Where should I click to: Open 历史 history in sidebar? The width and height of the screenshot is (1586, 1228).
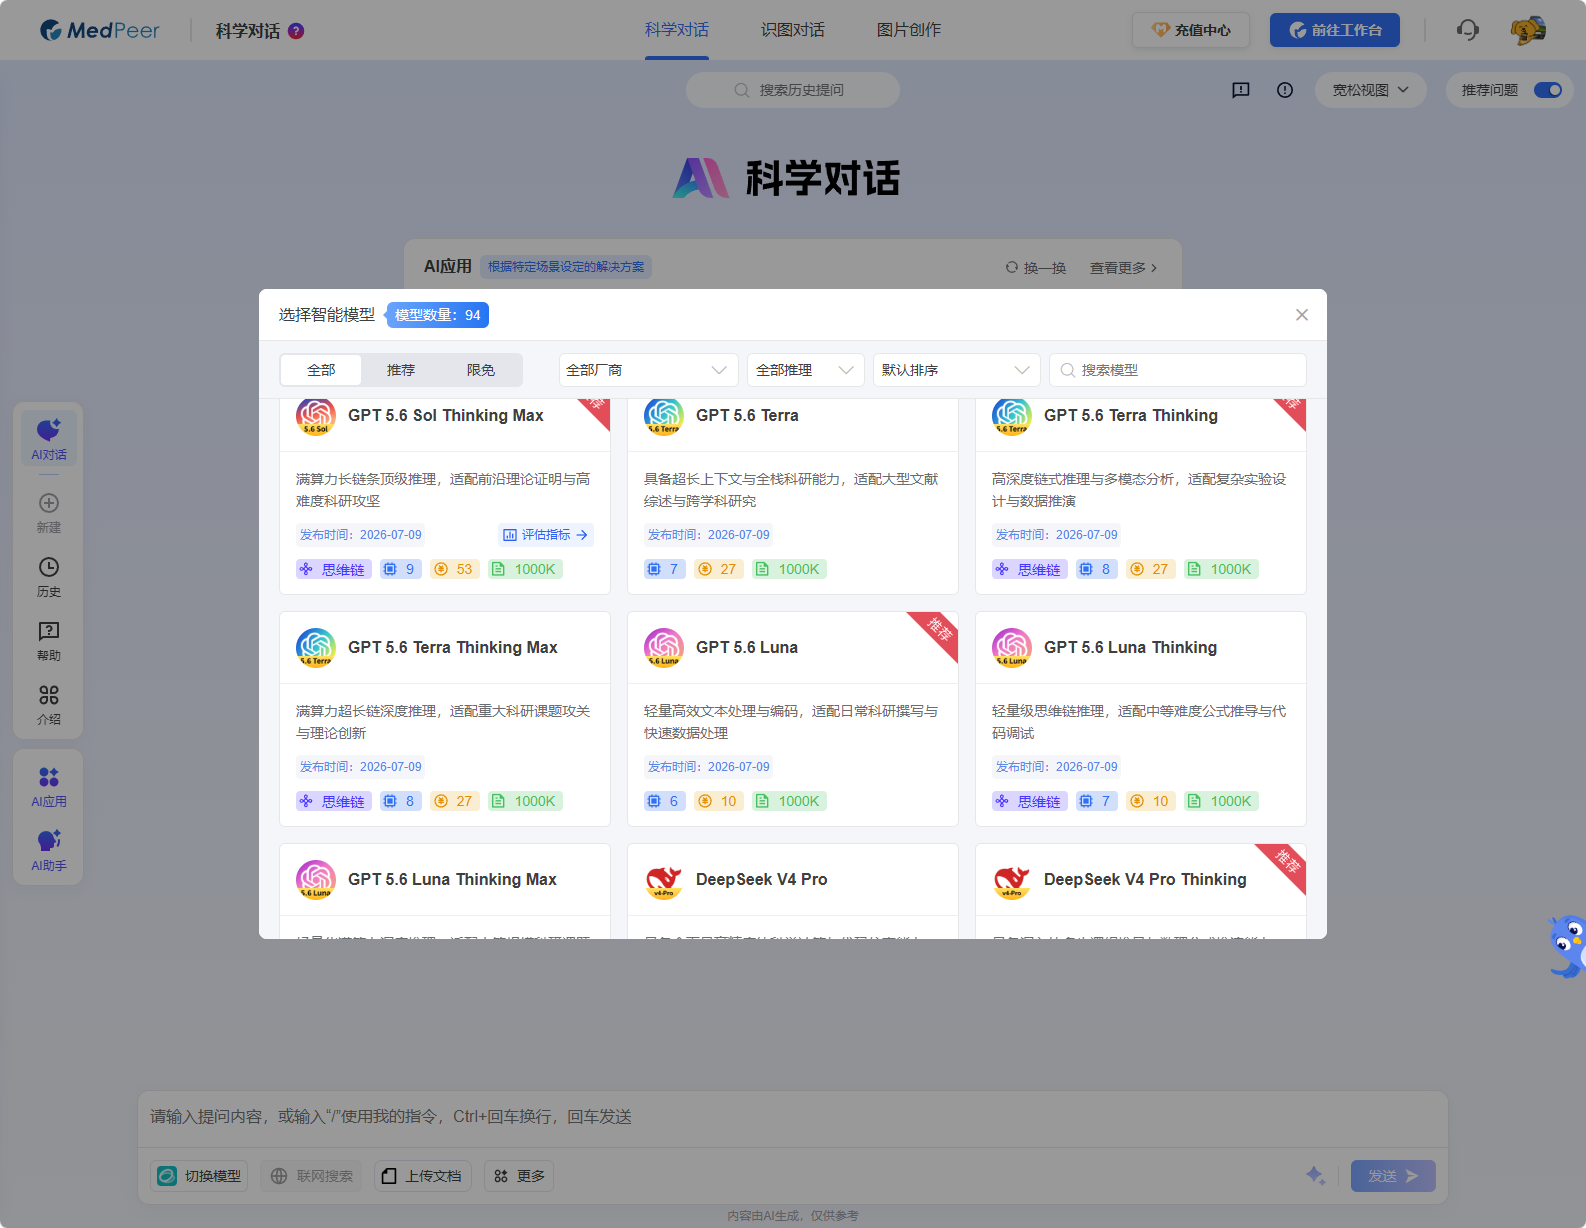49,577
